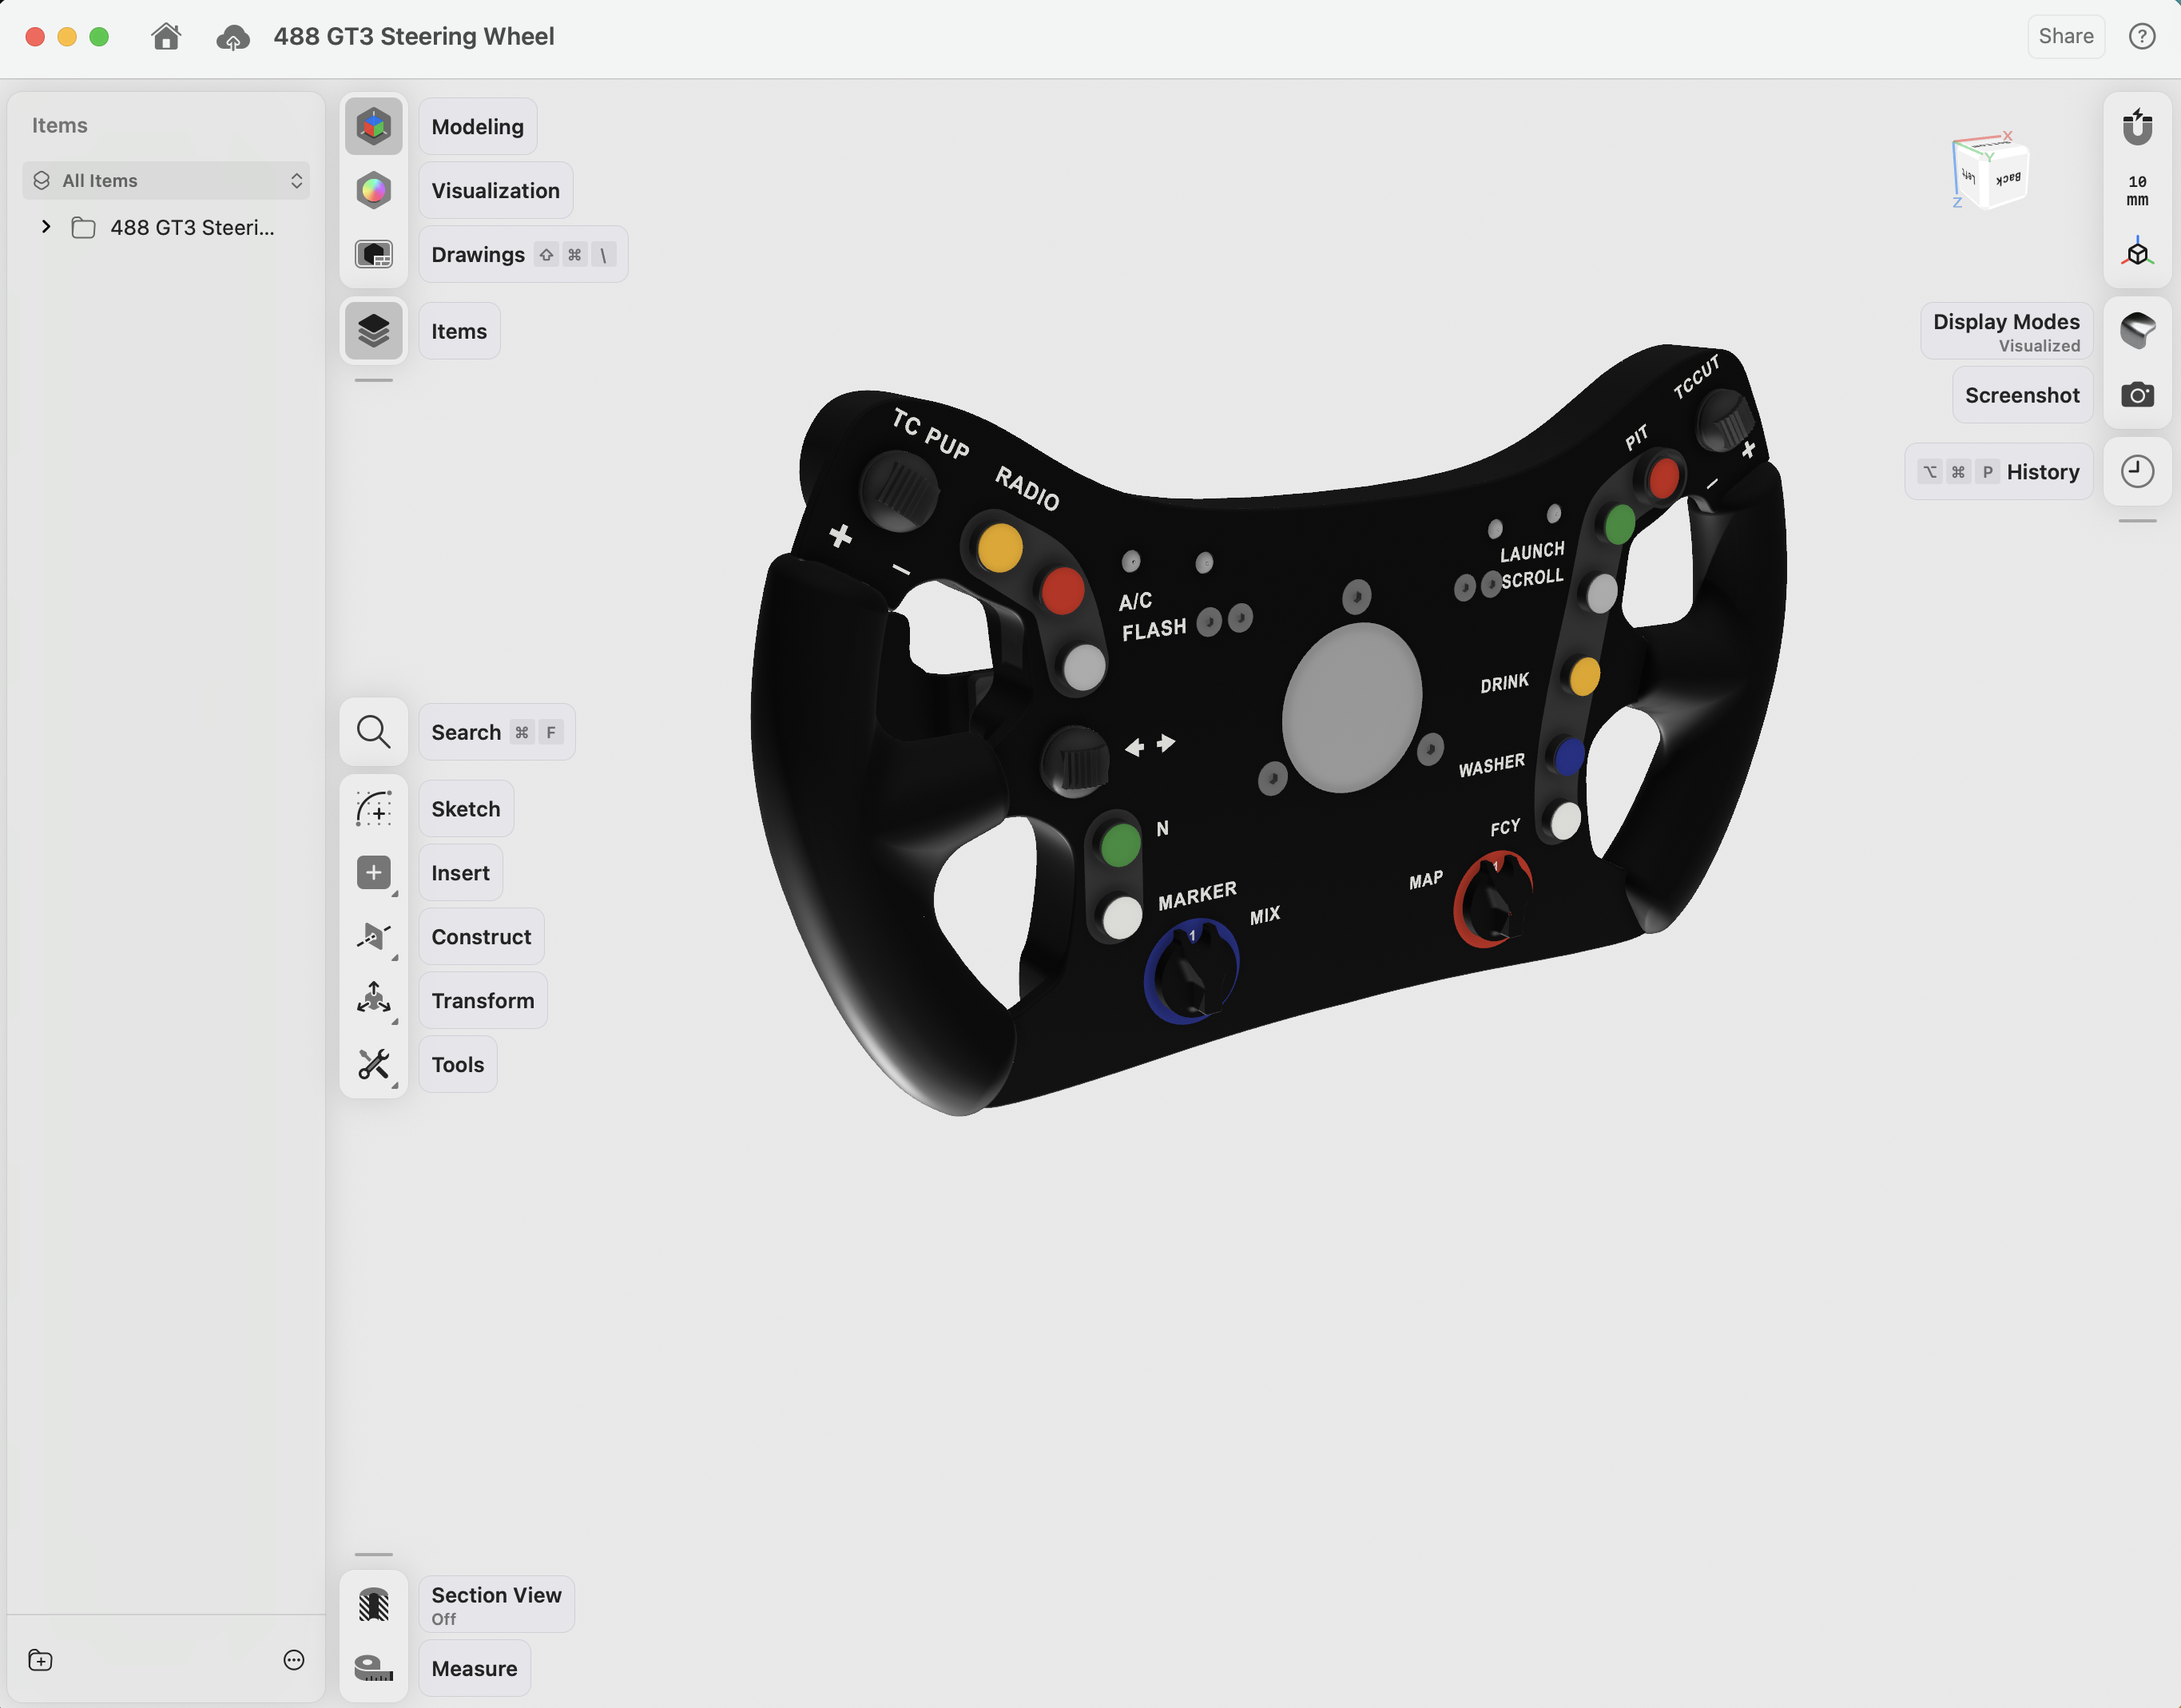2181x1708 pixels.
Task: Click the Screenshot label button
Action: tap(2022, 395)
